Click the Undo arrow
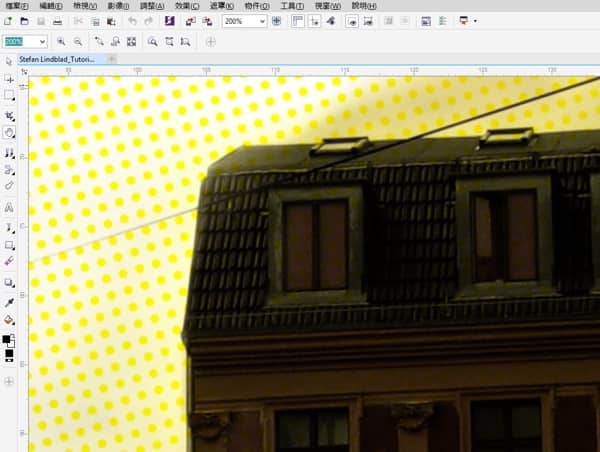The image size is (600, 452). 132,21
